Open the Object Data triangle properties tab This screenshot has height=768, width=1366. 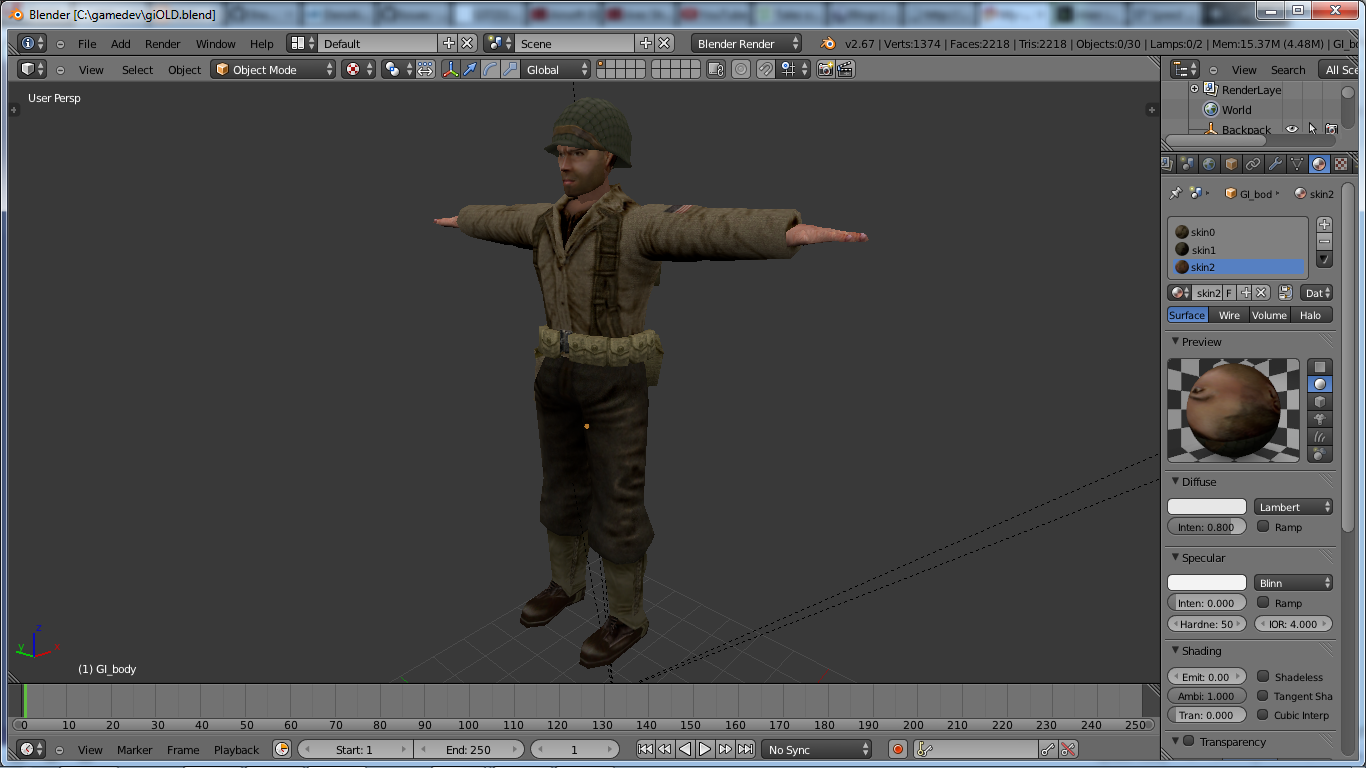1297,164
